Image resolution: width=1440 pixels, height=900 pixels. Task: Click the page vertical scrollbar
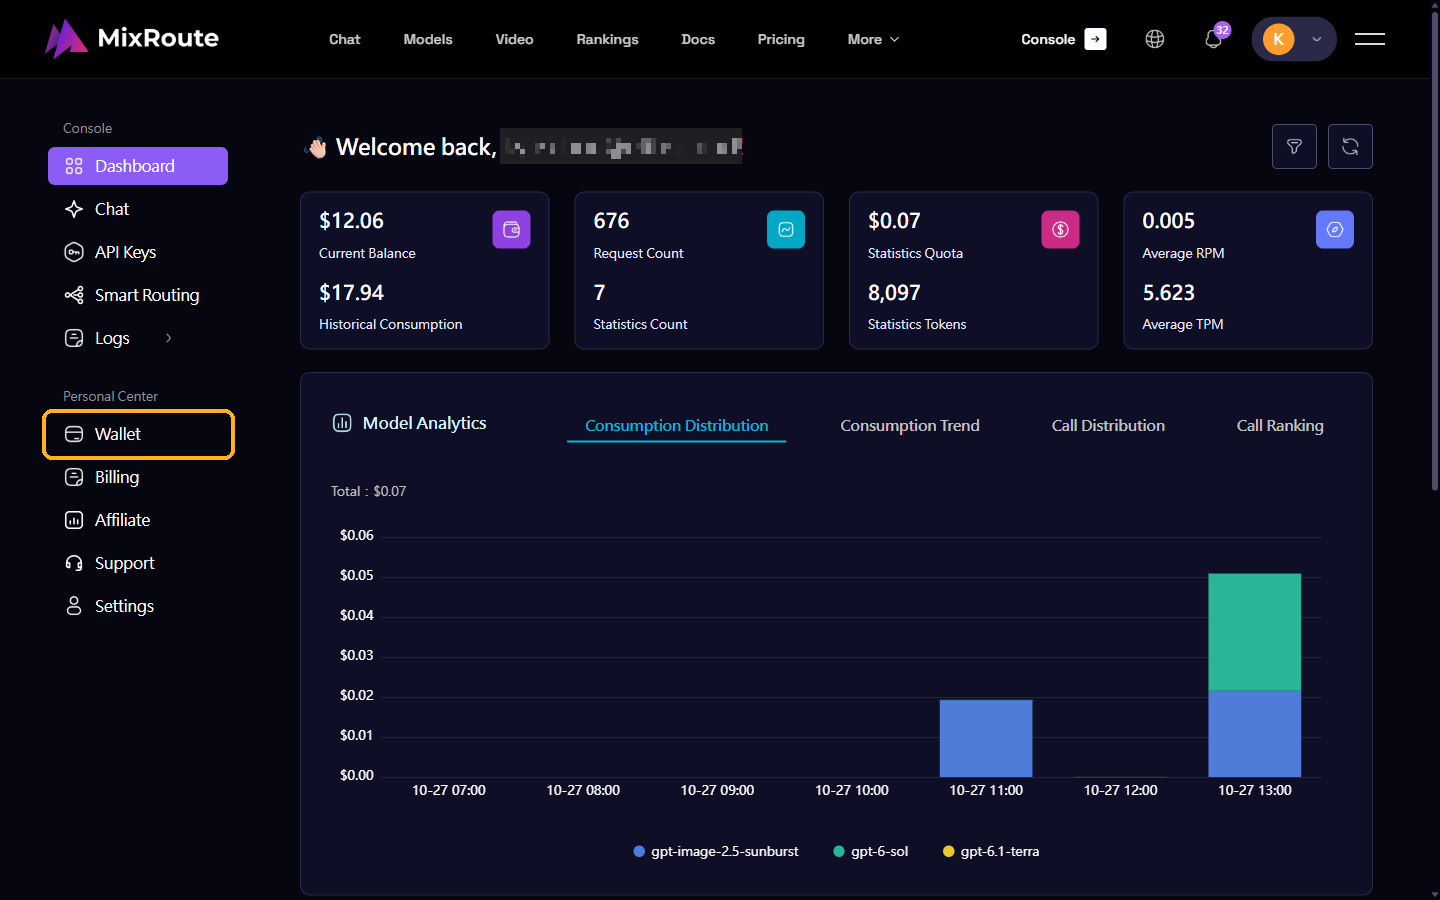pos(1435,250)
